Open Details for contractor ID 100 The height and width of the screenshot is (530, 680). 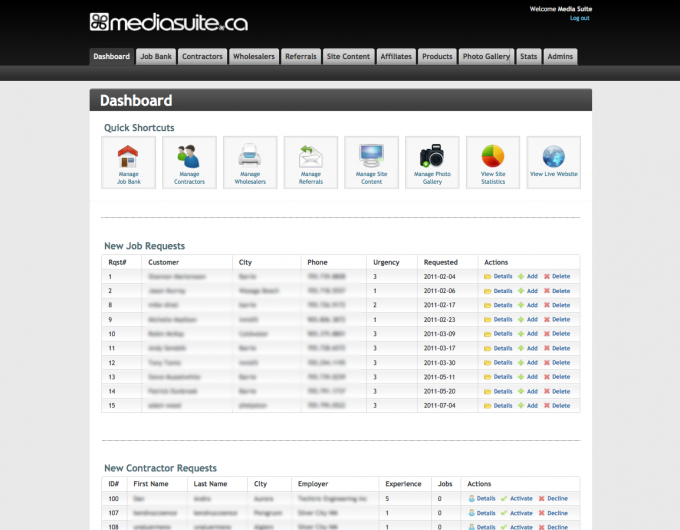(485, 498)
